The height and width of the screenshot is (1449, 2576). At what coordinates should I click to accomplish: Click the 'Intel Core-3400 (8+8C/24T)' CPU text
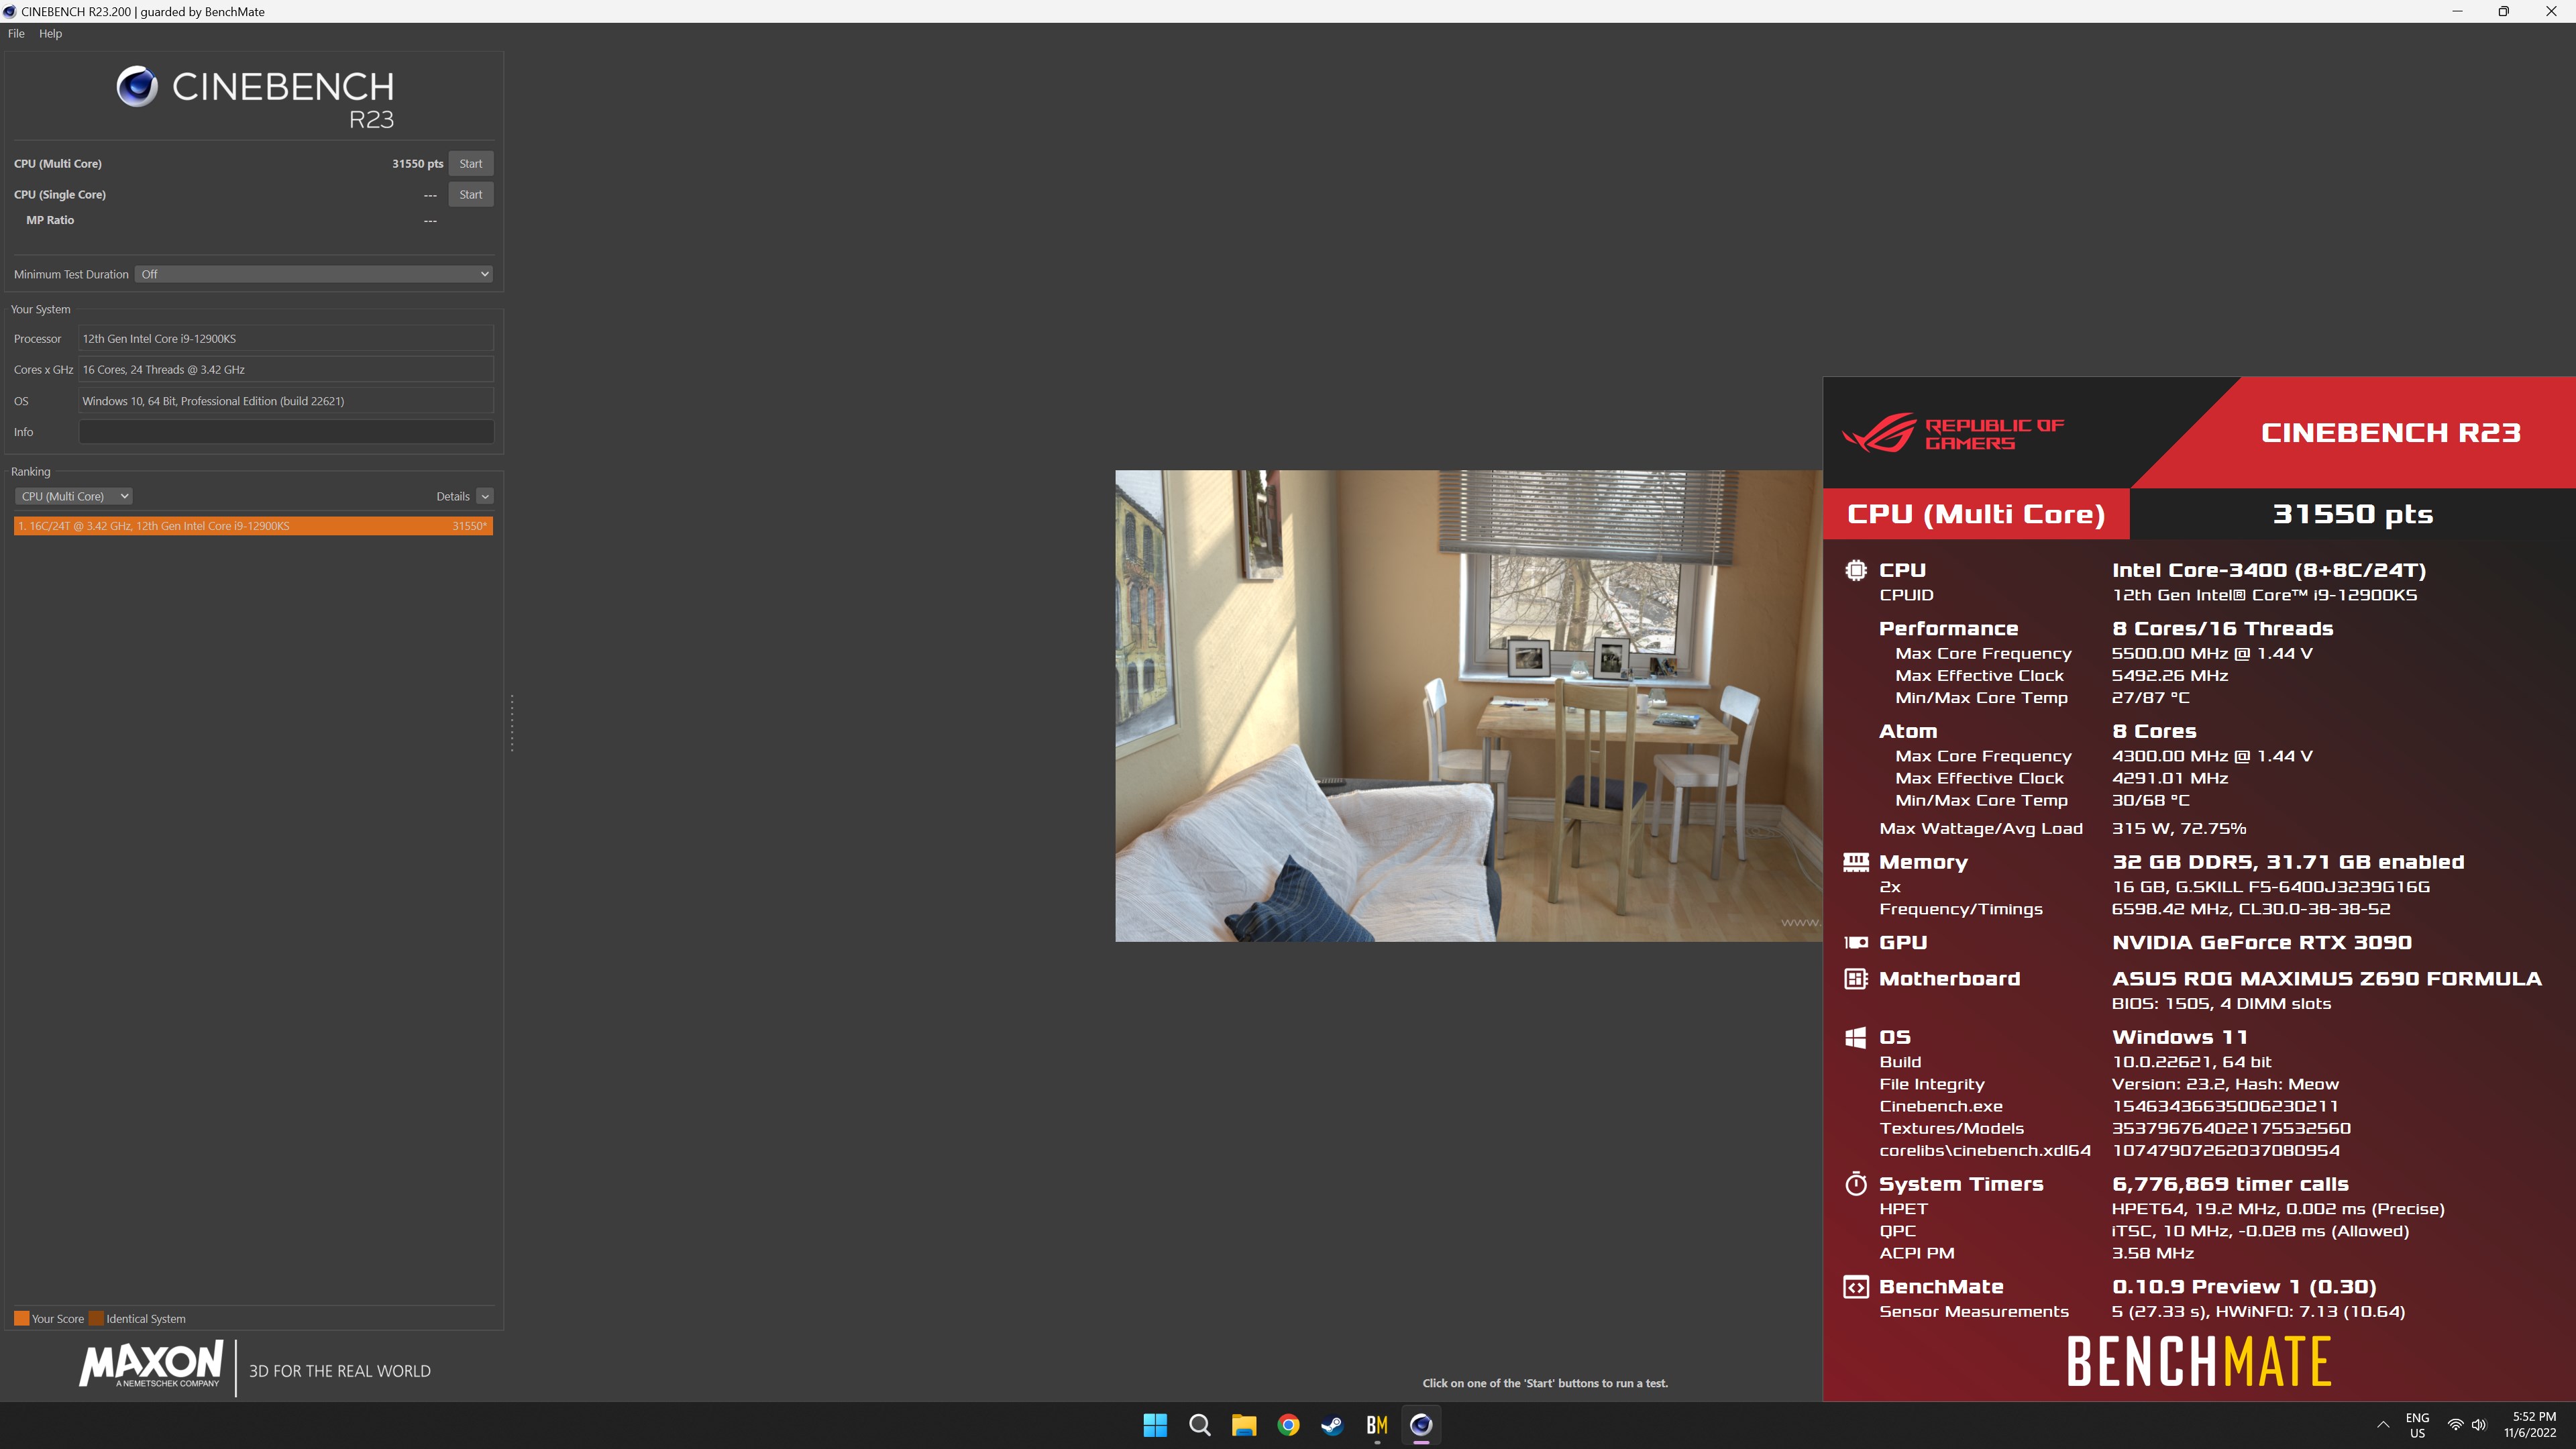2269,570
